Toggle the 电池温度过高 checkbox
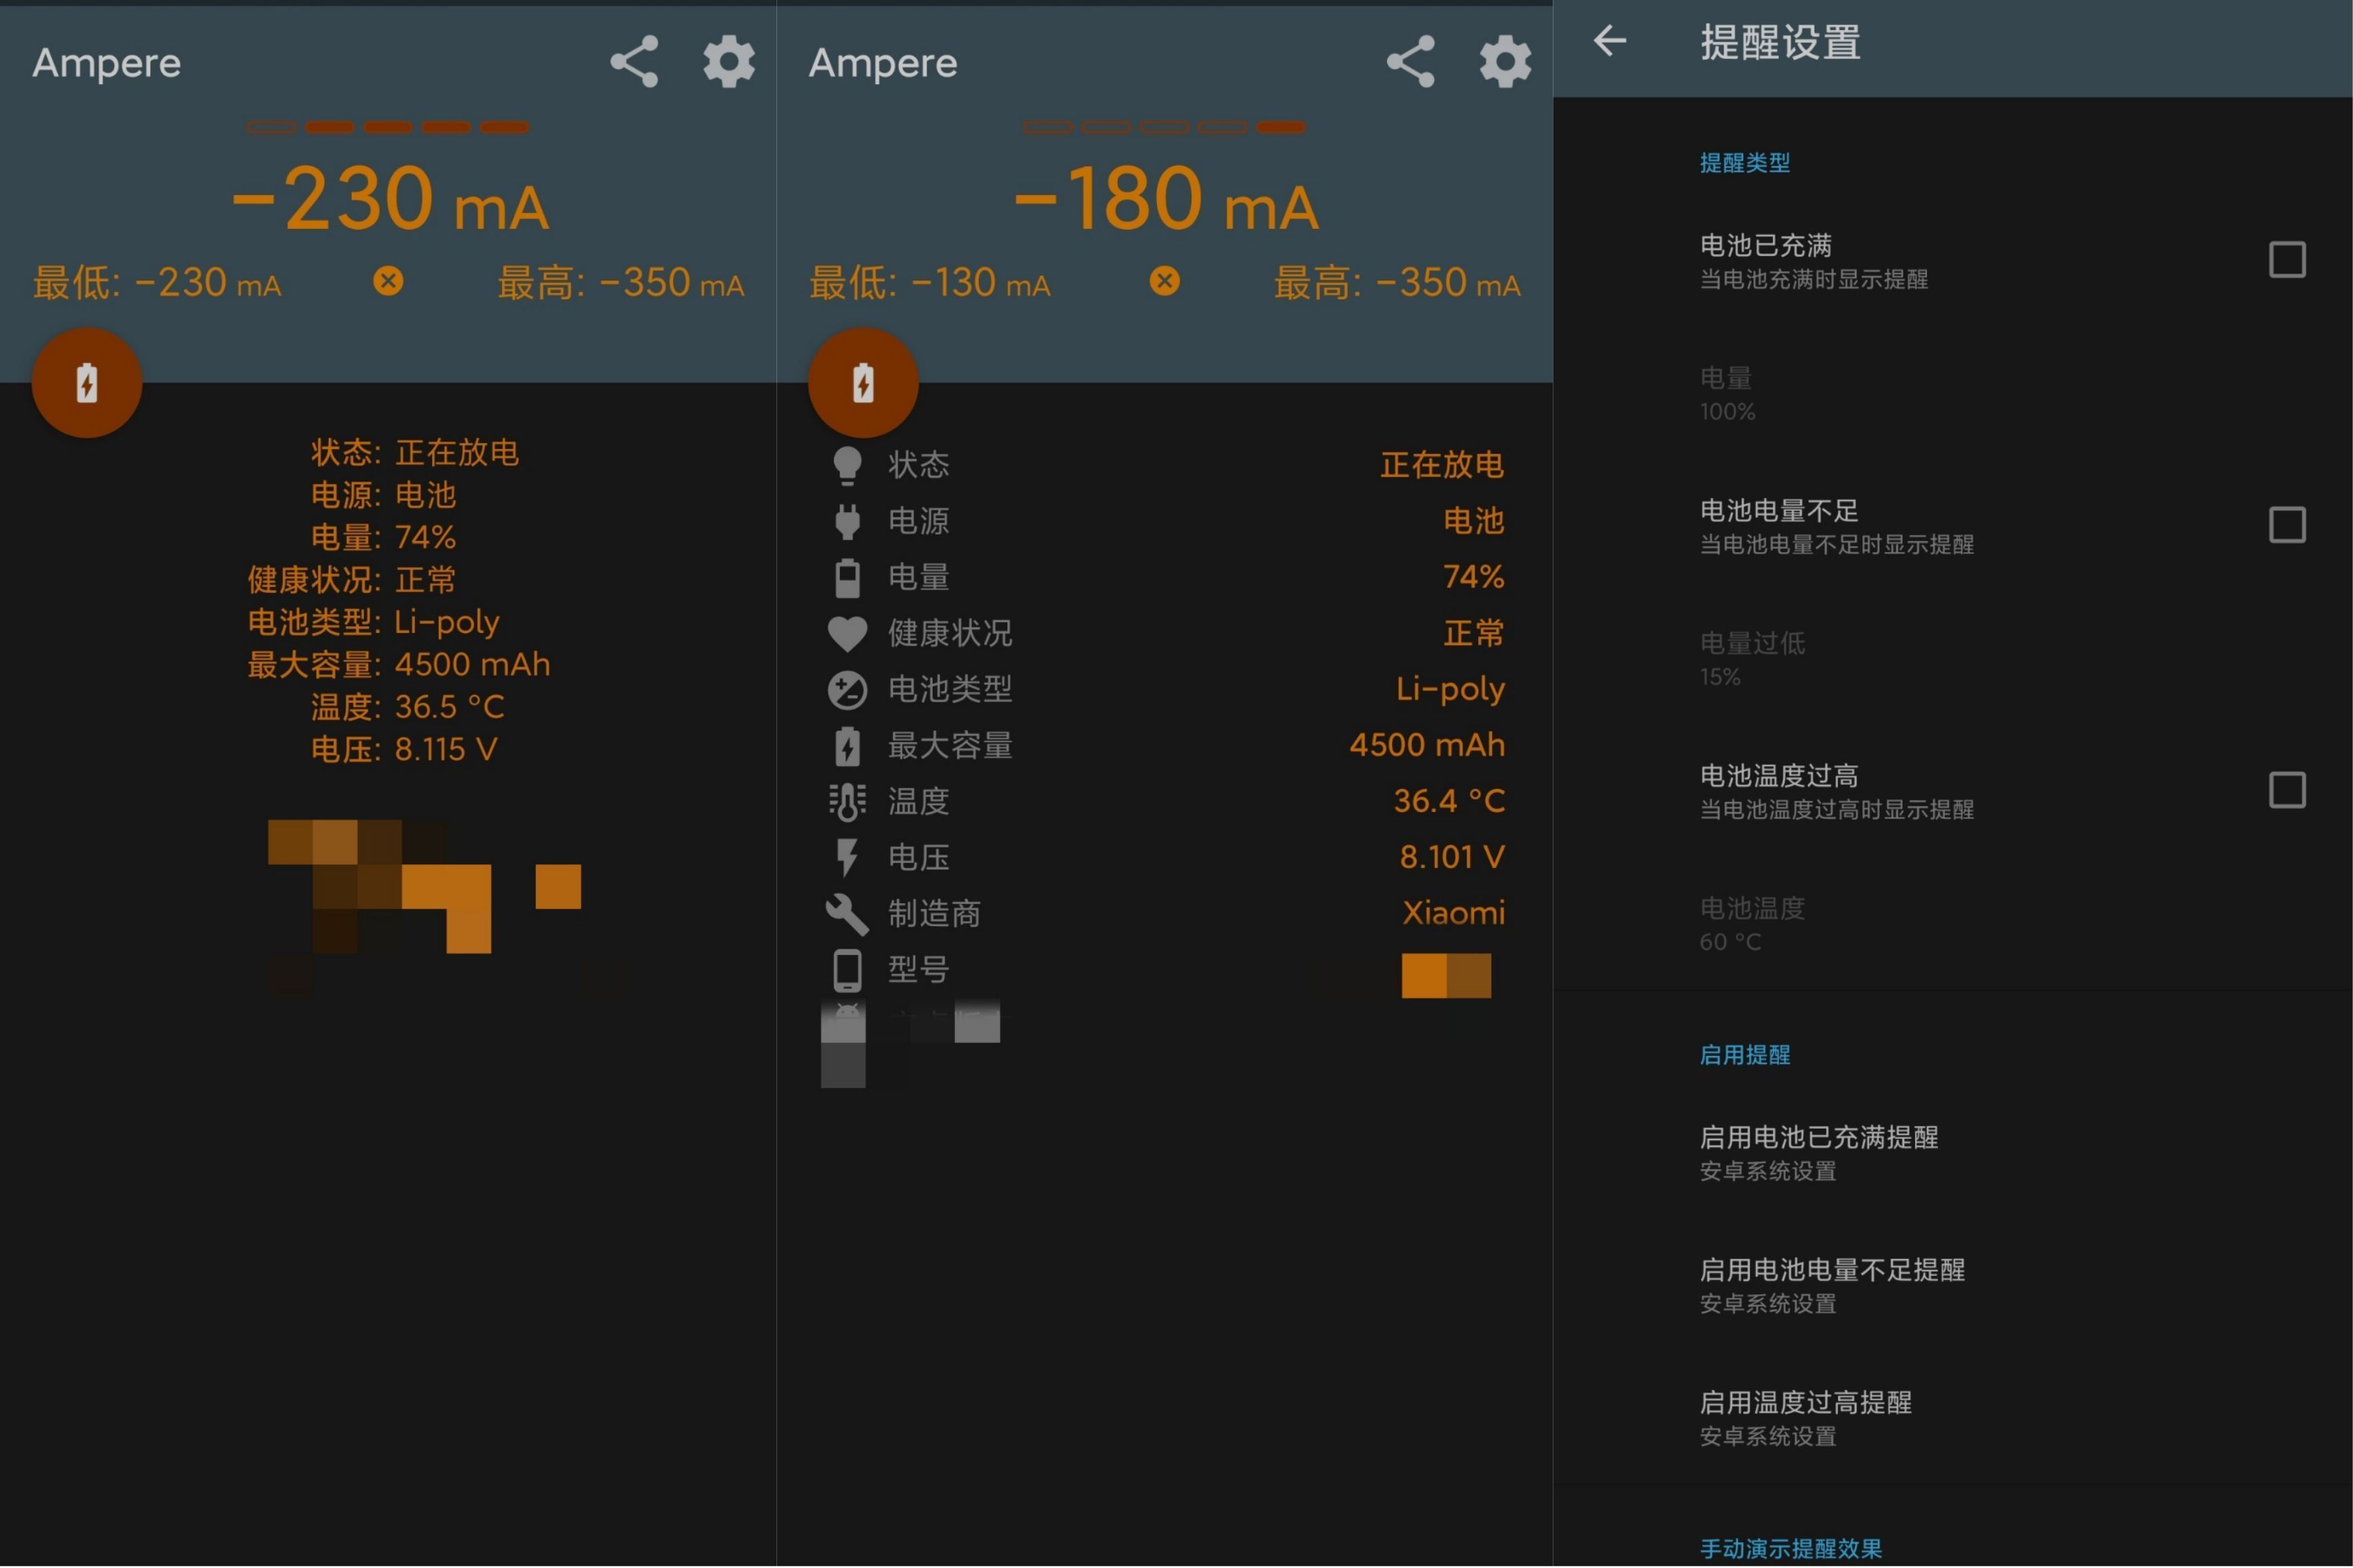This screenshot has width=2353, height=1568. pyautogui.click(x=2288, y=790)
